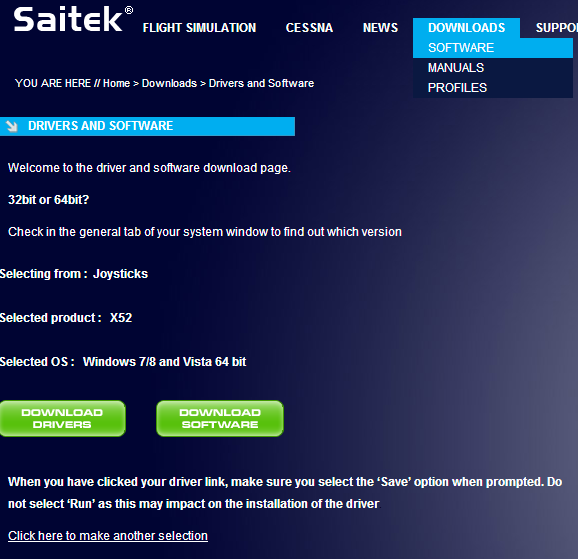Image resolution: width=578 pixels, height=559 pixels.
Task: Open the Support menu
Action: (557, 28)
